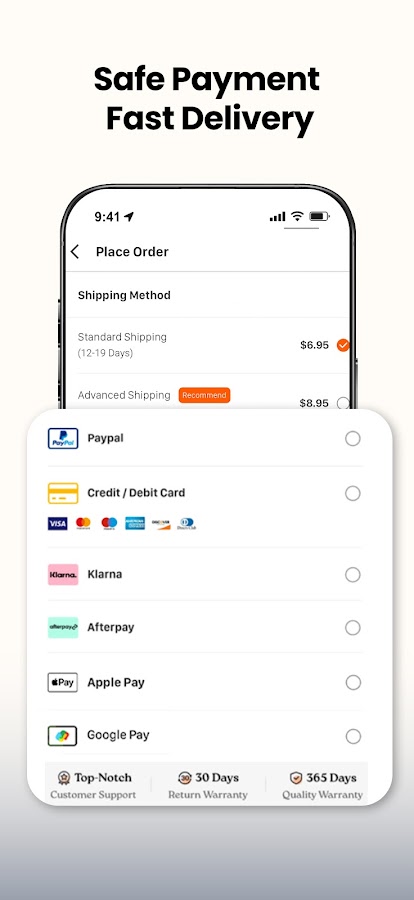Select the Credit / Debit Card radio button
This screenshot has width=414, height=900.
point(353,494)
